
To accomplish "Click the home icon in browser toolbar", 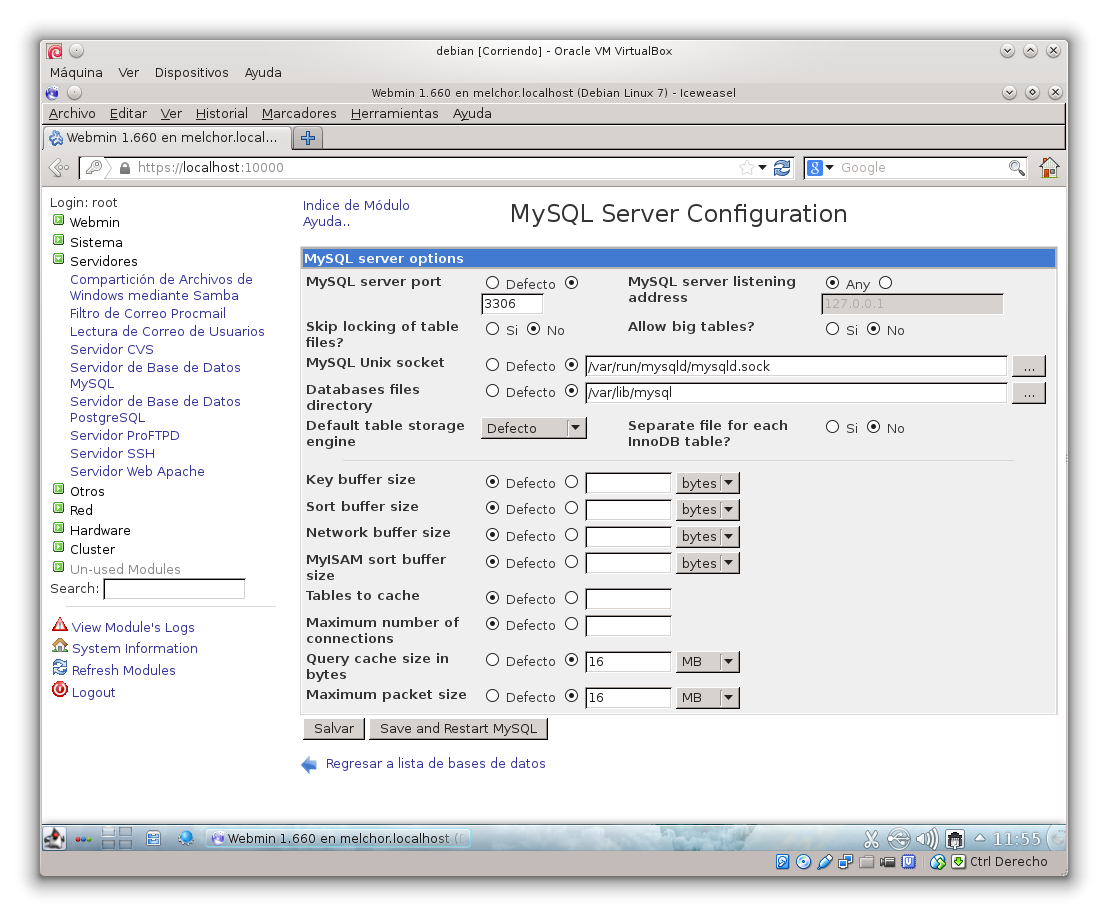I will point(1048,168).
